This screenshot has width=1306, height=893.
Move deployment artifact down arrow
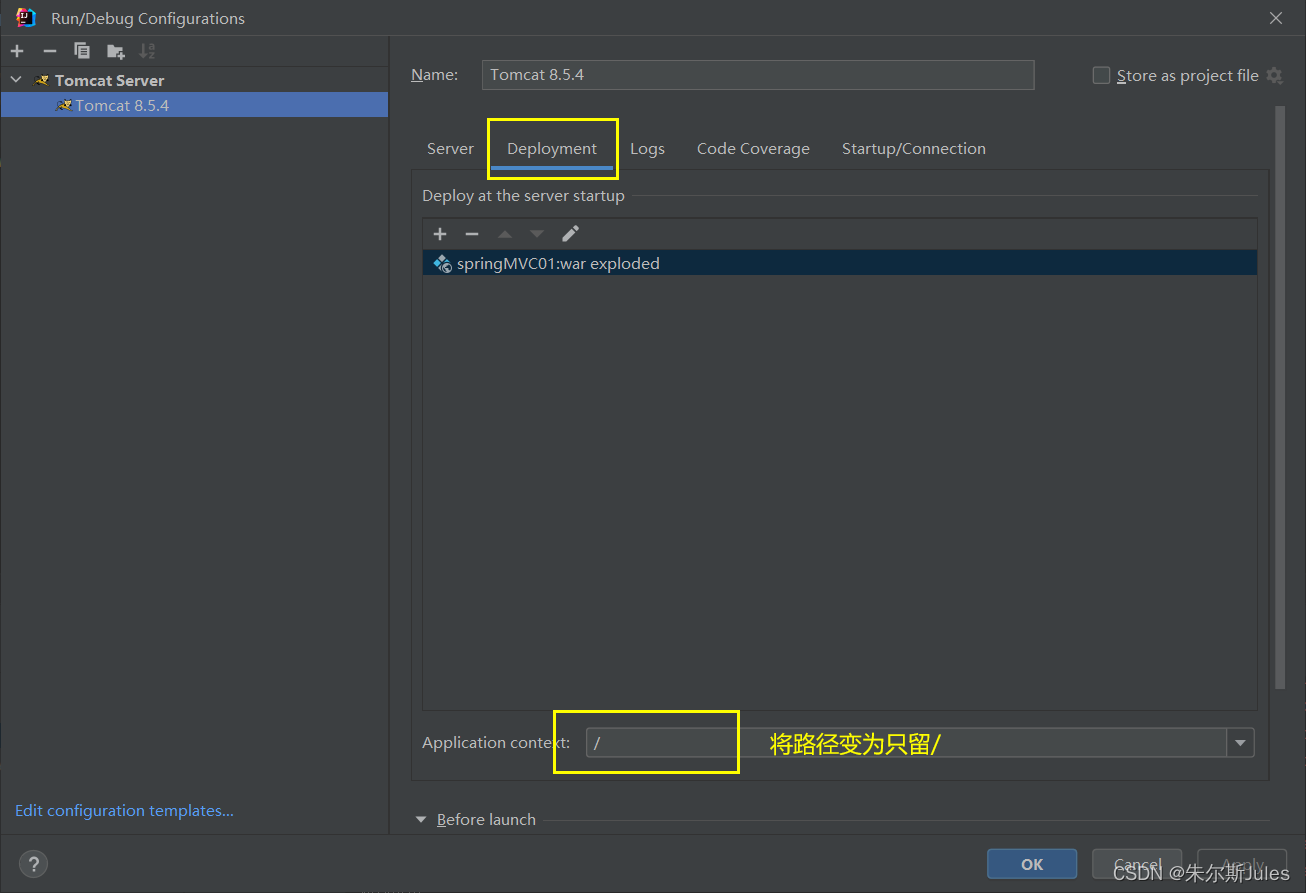pyautogui.click(x=537, y=234)
